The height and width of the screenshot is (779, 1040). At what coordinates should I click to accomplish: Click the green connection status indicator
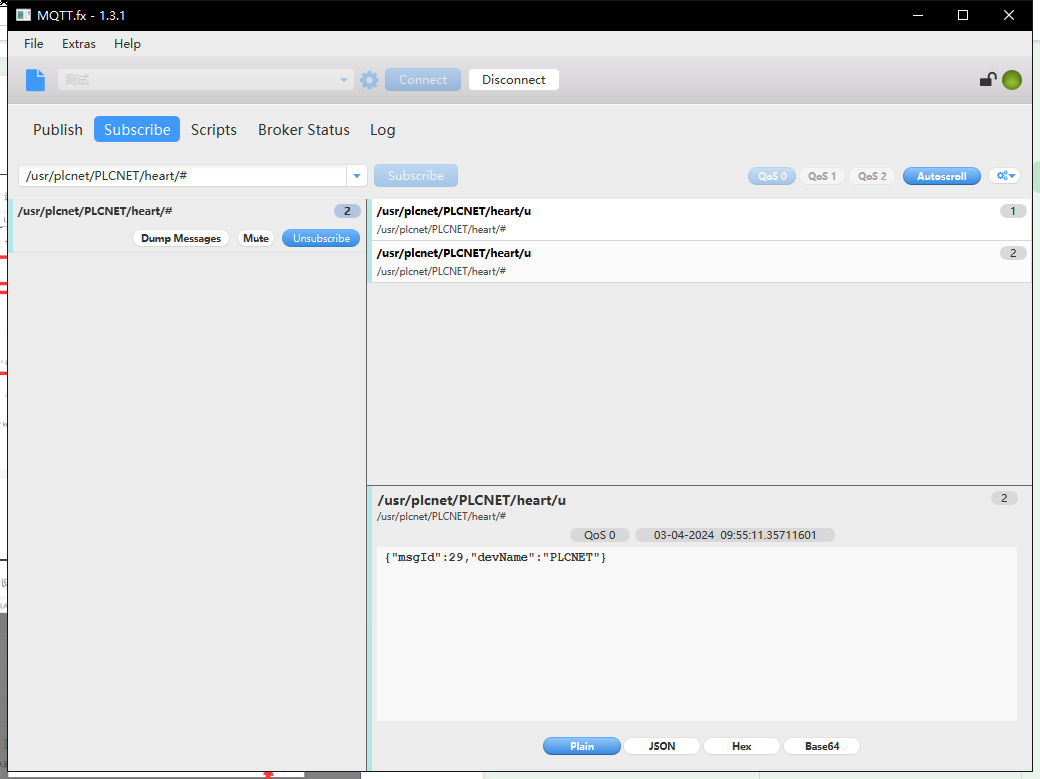coord(1012,80)
